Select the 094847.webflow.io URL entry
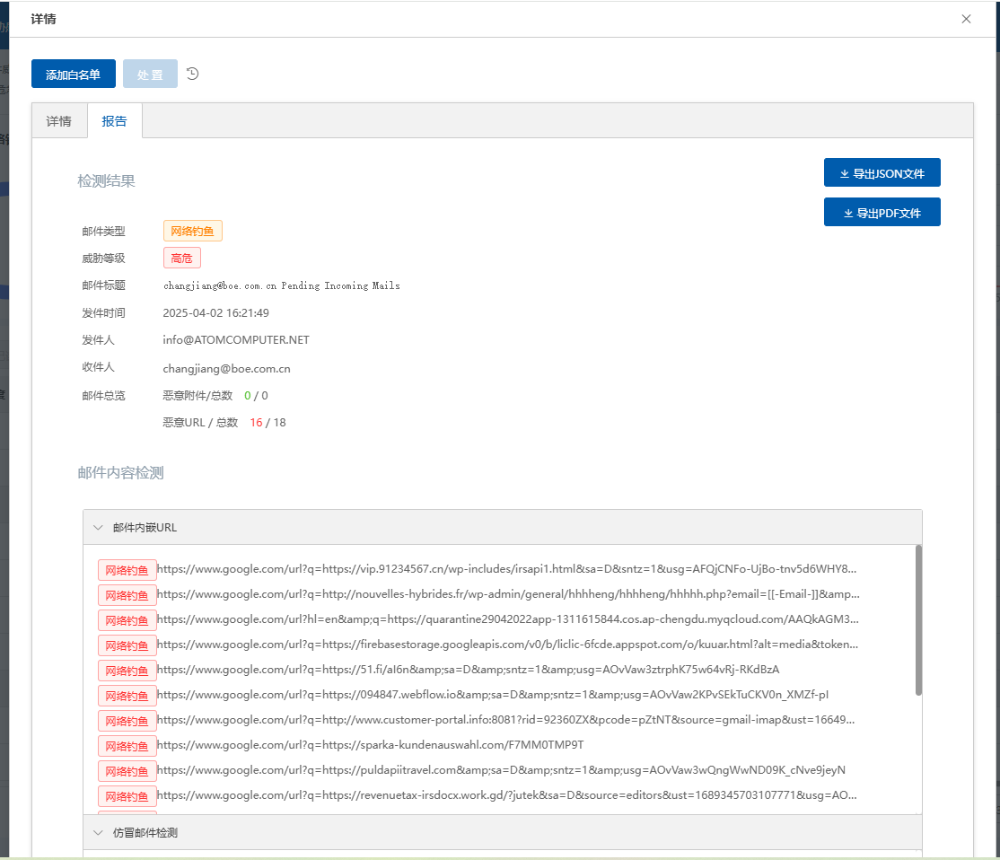This screenshot has width=1000, height=860. [492, 695]
